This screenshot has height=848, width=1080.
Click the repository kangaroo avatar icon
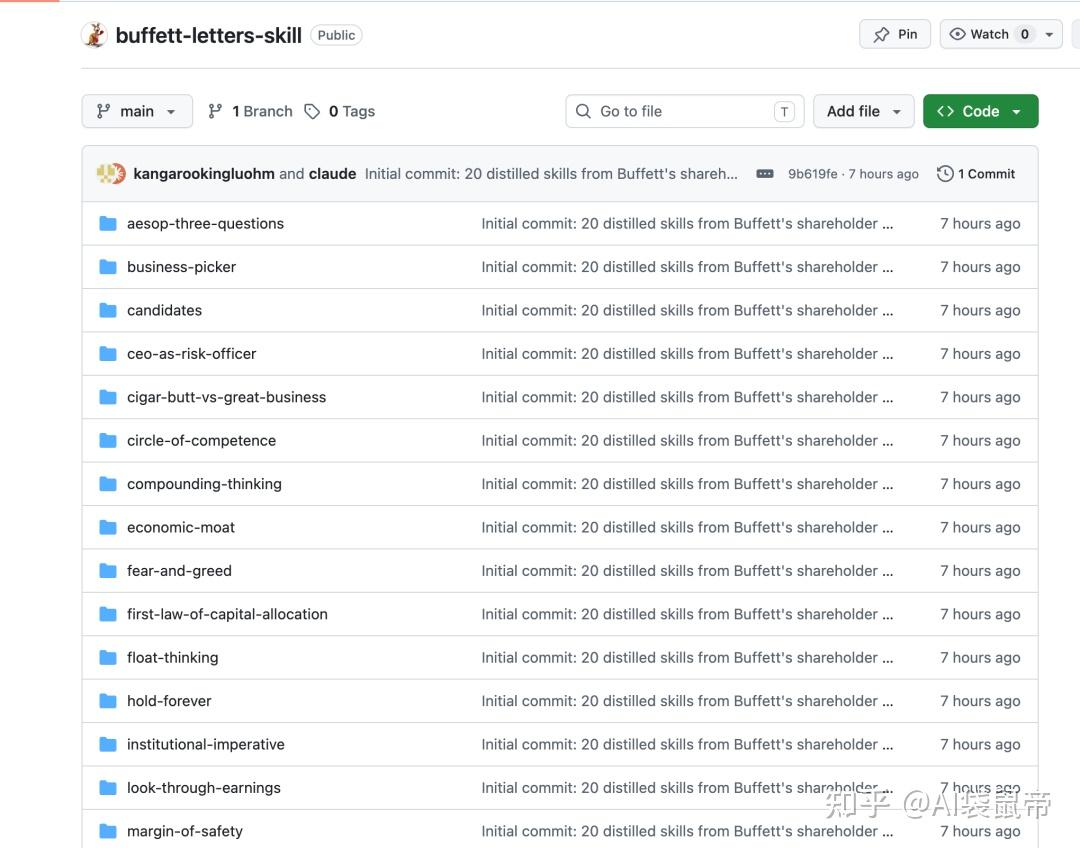click(94, 35)
